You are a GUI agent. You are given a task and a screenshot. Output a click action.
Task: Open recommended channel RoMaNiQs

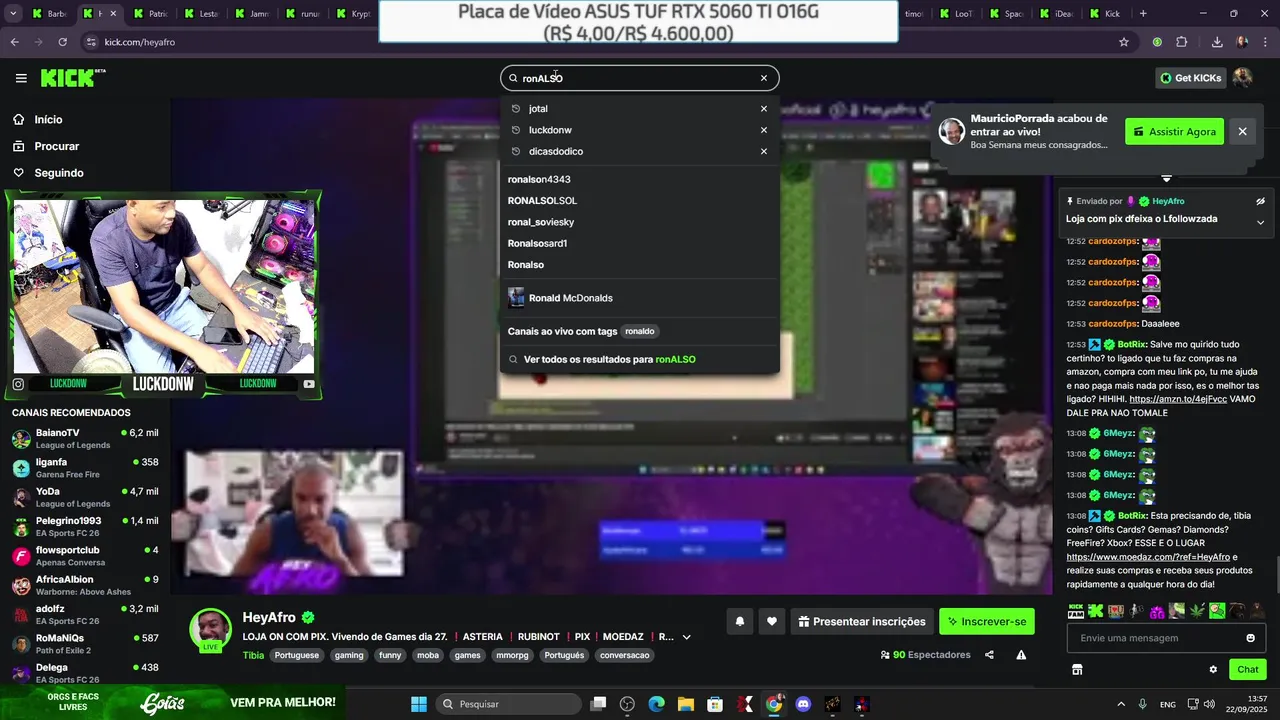85,644
